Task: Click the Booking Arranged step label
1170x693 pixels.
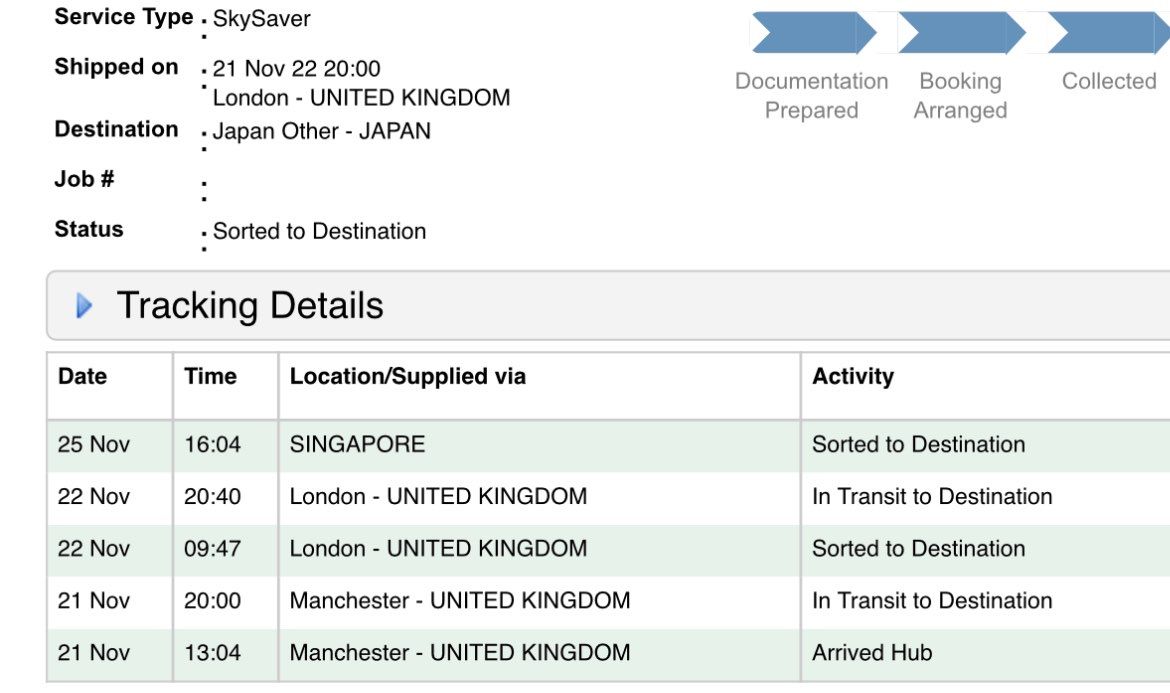Action: (960, 95)
